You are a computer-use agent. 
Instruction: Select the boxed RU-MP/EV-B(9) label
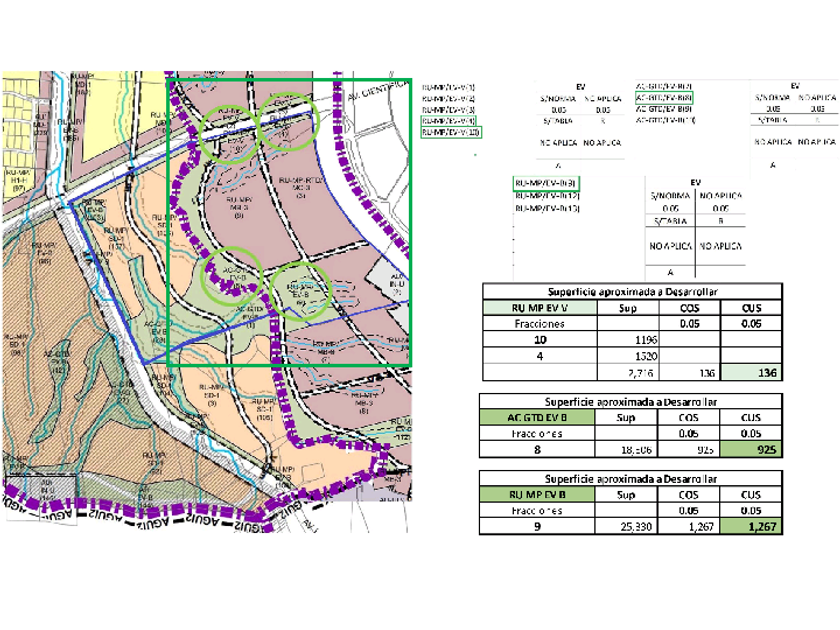(546, 183)
